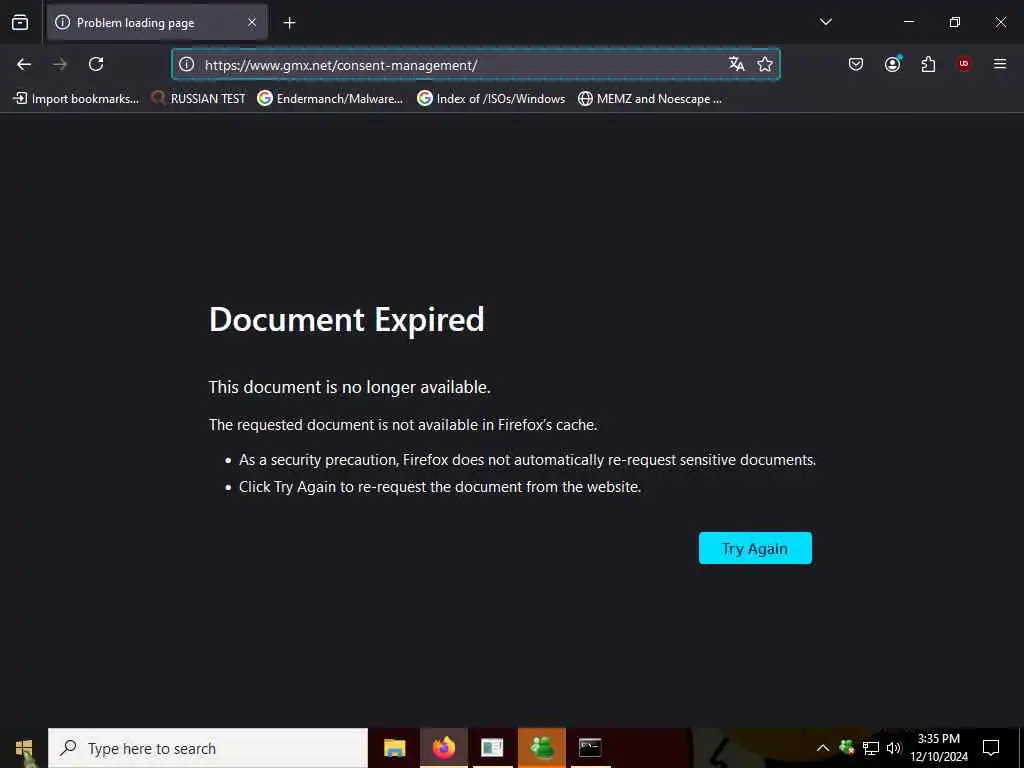Click the 'As a security precaution' bullet

click(527, 460)
